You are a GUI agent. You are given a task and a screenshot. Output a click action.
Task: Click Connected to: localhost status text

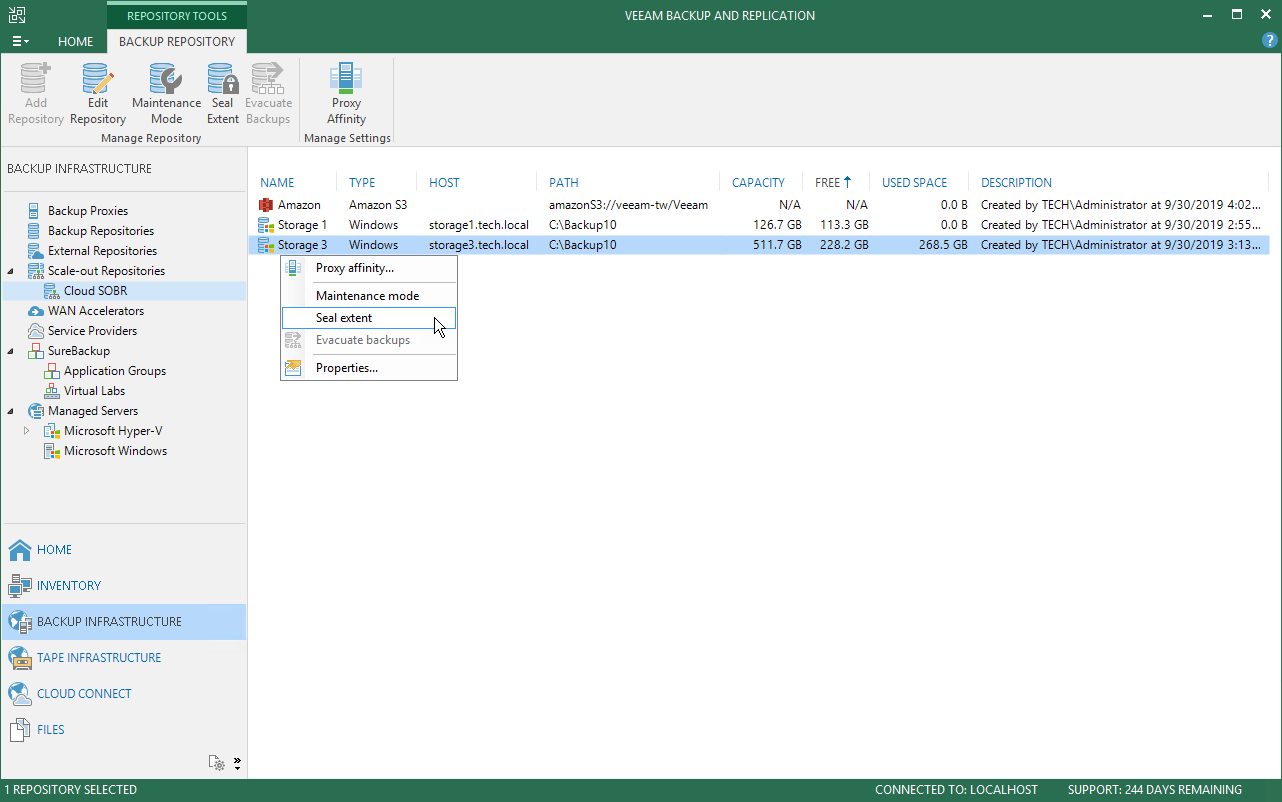[956, 790]
